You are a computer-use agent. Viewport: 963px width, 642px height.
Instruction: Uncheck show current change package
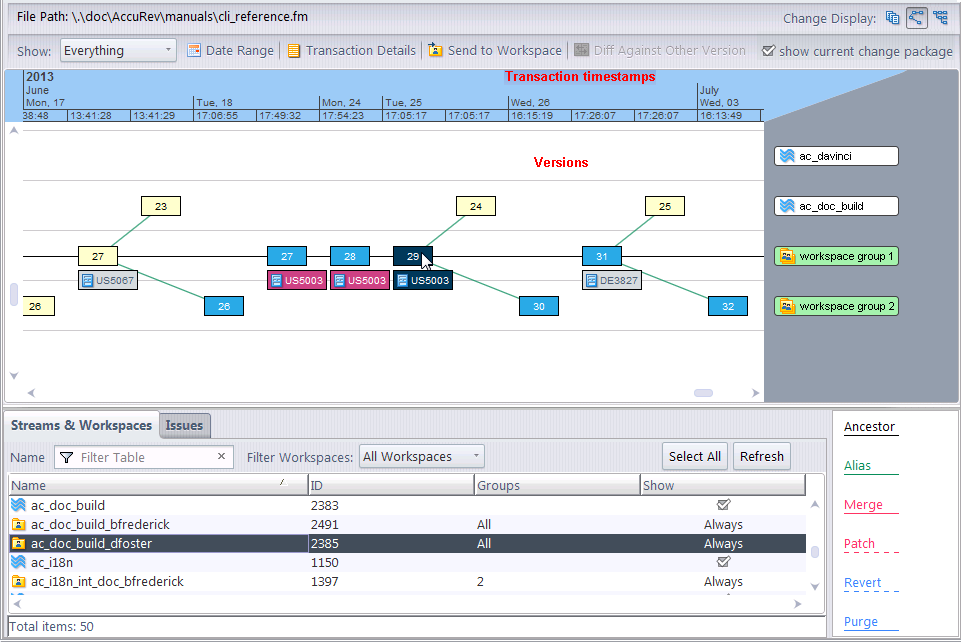pyautogui.click(x=768, y=51)
